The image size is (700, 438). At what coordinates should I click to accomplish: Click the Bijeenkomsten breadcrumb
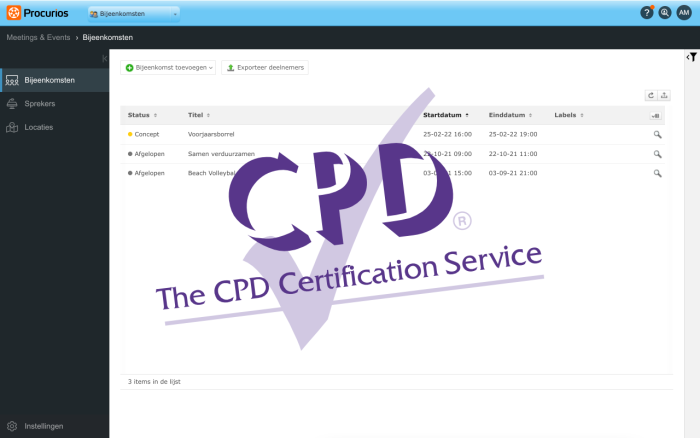pyautogui.click(x=108, y=38)
